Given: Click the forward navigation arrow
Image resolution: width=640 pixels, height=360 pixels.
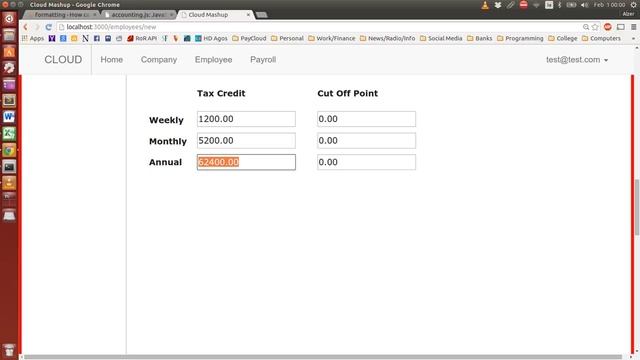Looking at the screenshot, I should click(x=37, y=27).
